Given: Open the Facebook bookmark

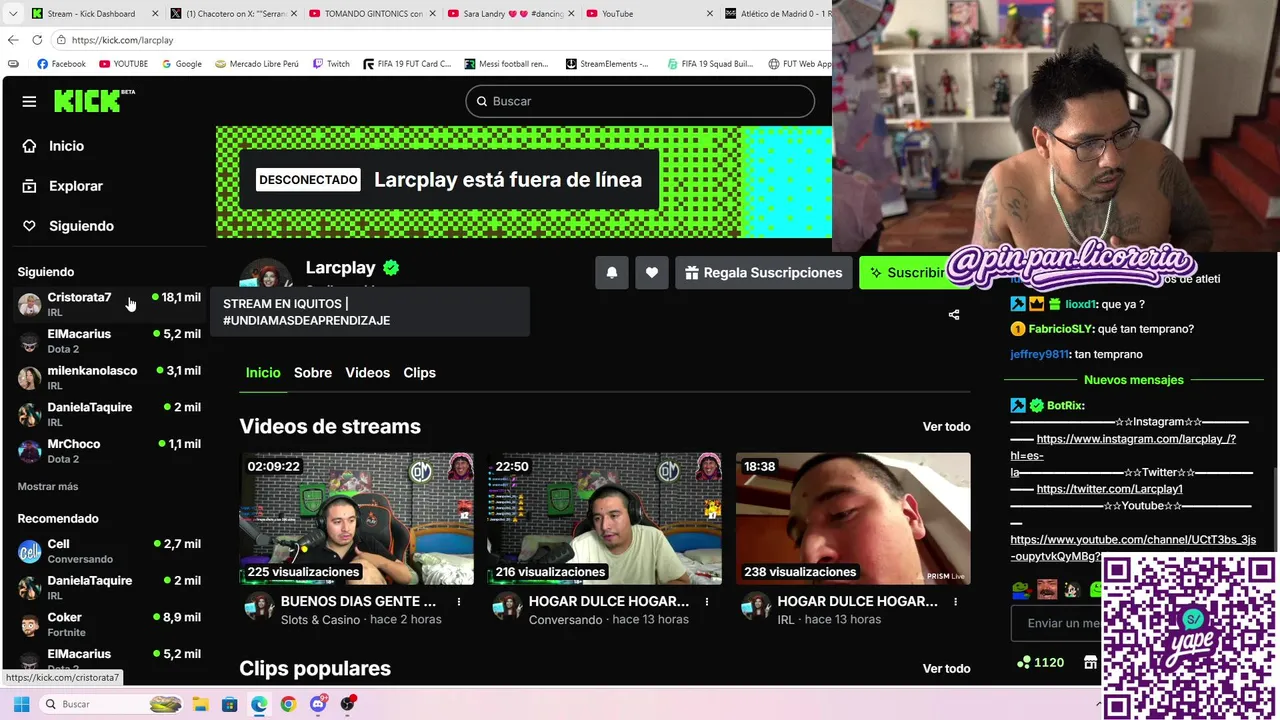Looking at the screenshot, I should 61,64.
